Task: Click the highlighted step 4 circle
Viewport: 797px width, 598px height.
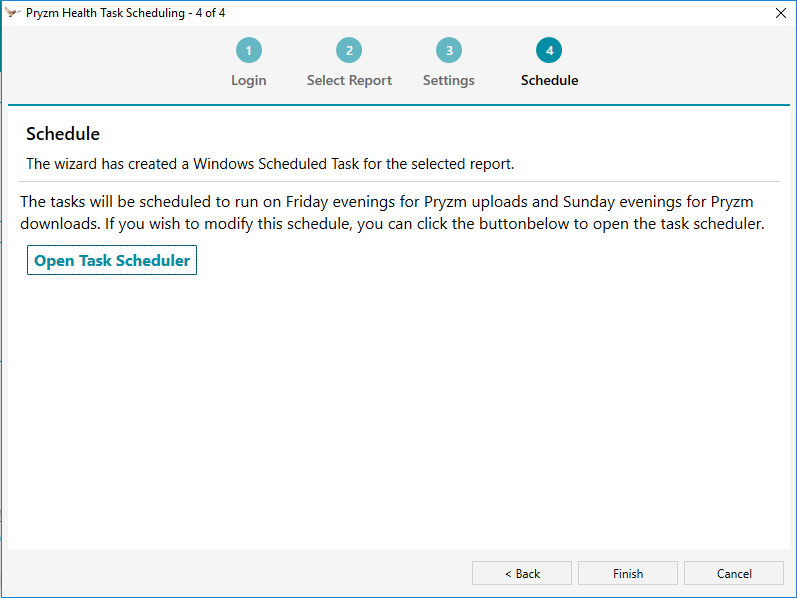Action: (x=549, y=50)
